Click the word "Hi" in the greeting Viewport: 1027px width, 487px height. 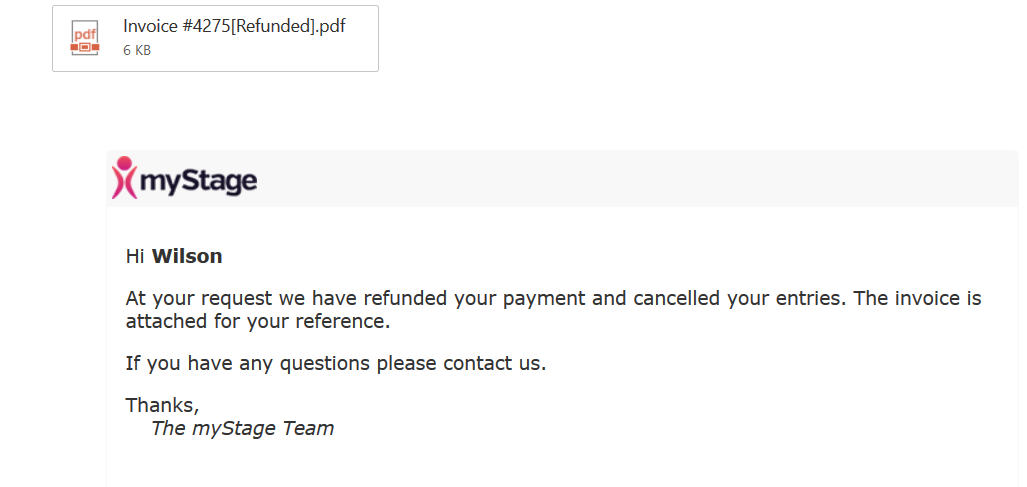pos(134,257)
